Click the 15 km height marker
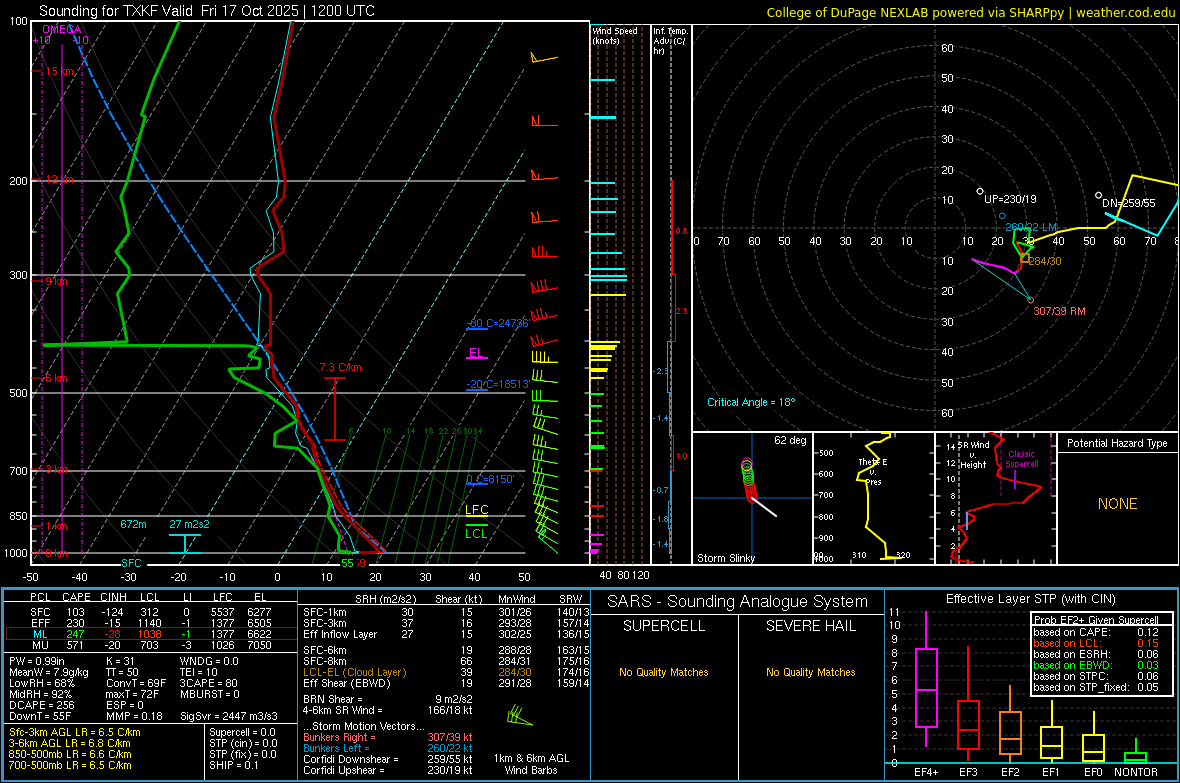 59,71
